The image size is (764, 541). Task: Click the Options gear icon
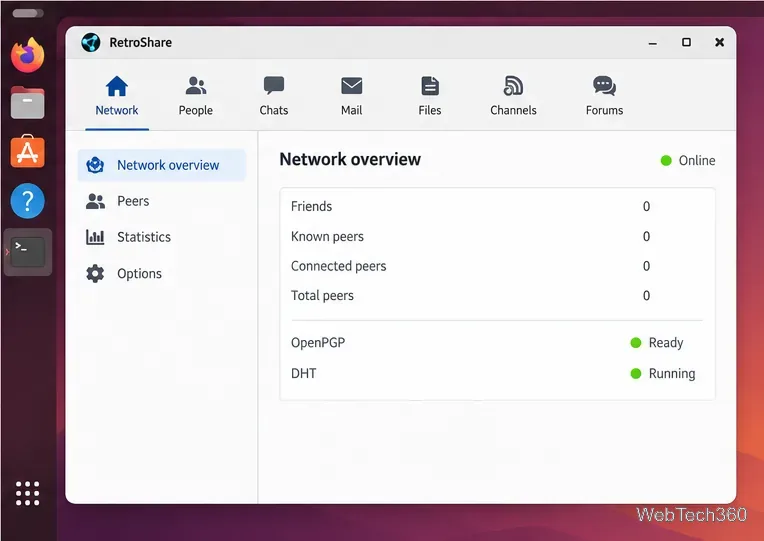(95, 273)
